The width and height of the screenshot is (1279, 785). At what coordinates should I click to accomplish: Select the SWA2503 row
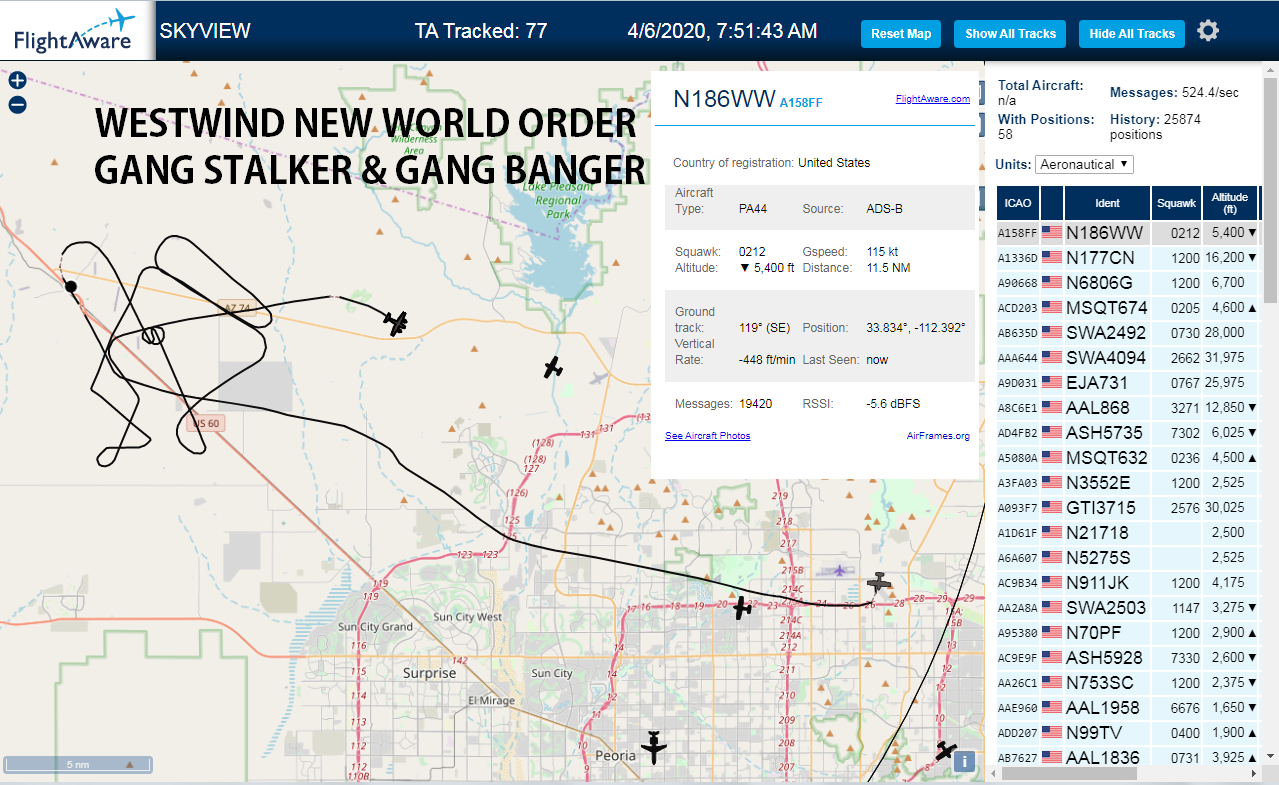(1128, 607)
